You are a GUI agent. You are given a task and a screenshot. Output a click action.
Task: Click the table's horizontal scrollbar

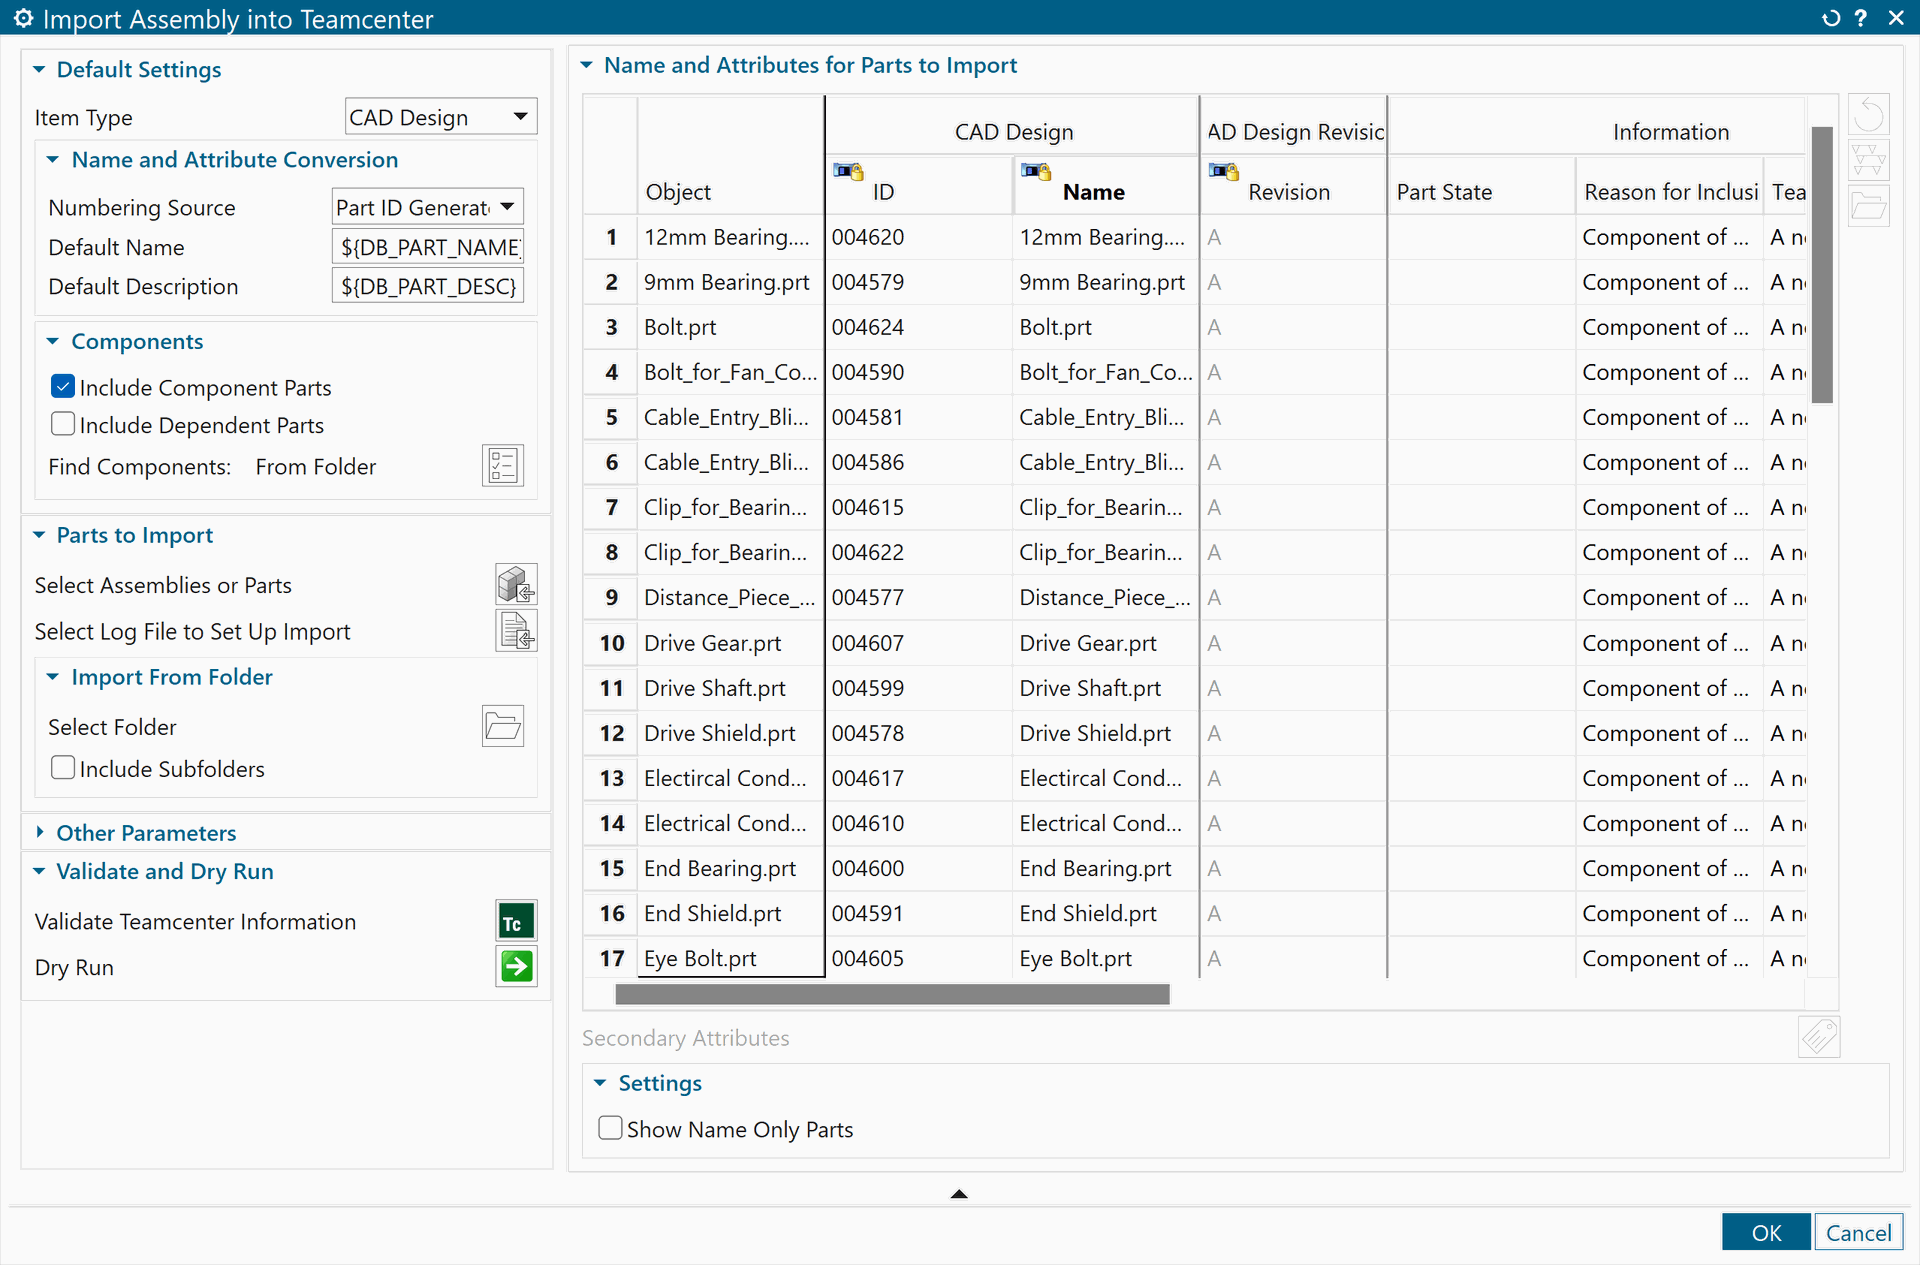coord(892,994)
